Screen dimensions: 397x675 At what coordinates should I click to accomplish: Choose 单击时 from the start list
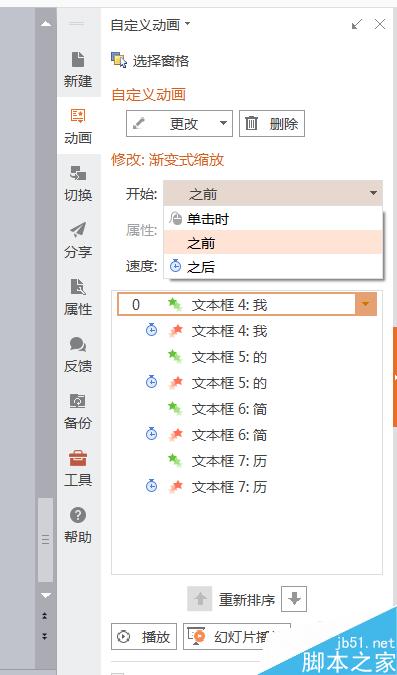(273, 219)
